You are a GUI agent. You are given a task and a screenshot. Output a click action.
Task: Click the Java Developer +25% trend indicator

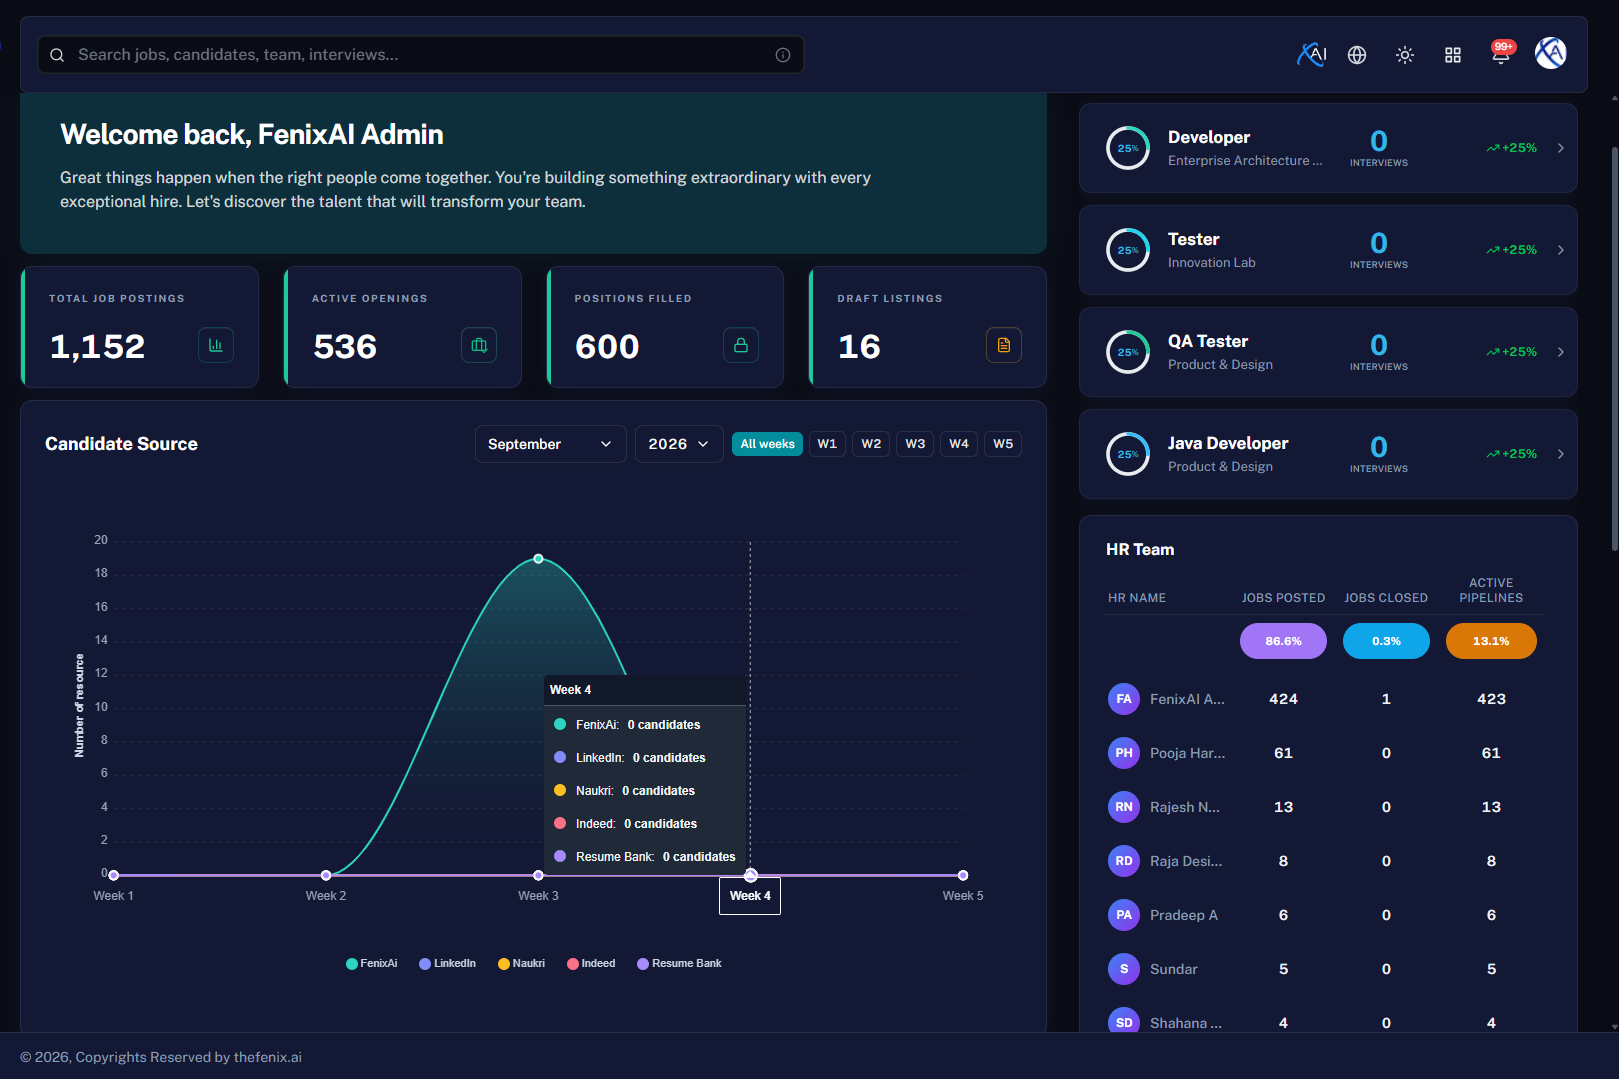[x=1511, y=454]
